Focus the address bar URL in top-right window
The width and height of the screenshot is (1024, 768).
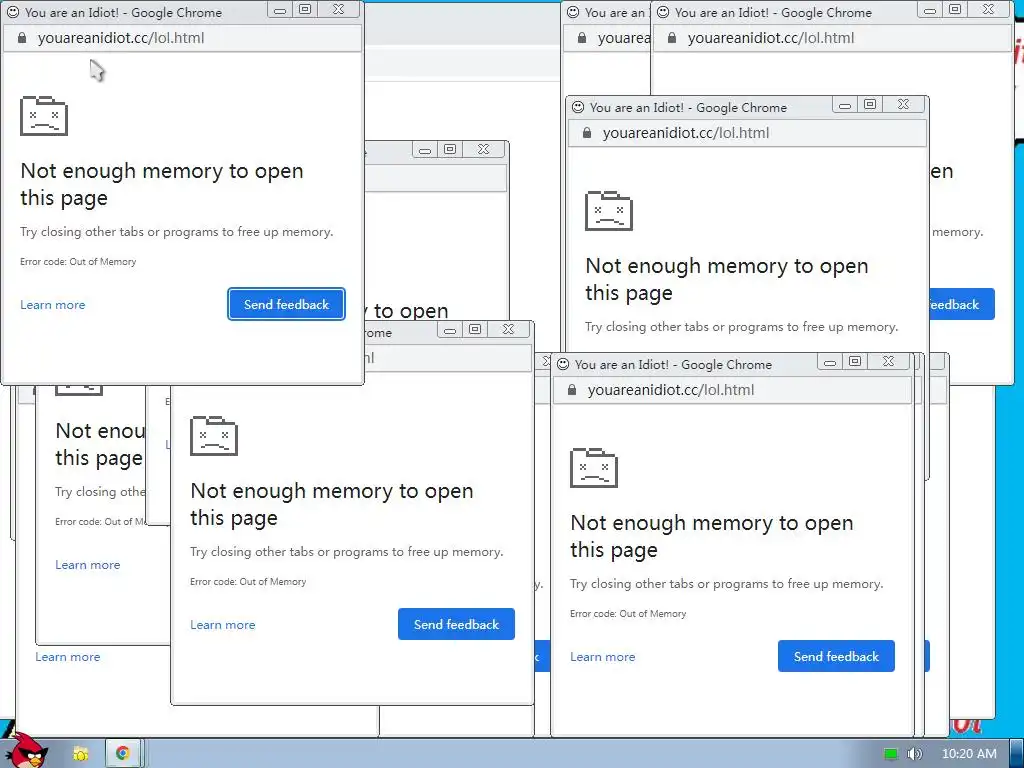(771, 38)
